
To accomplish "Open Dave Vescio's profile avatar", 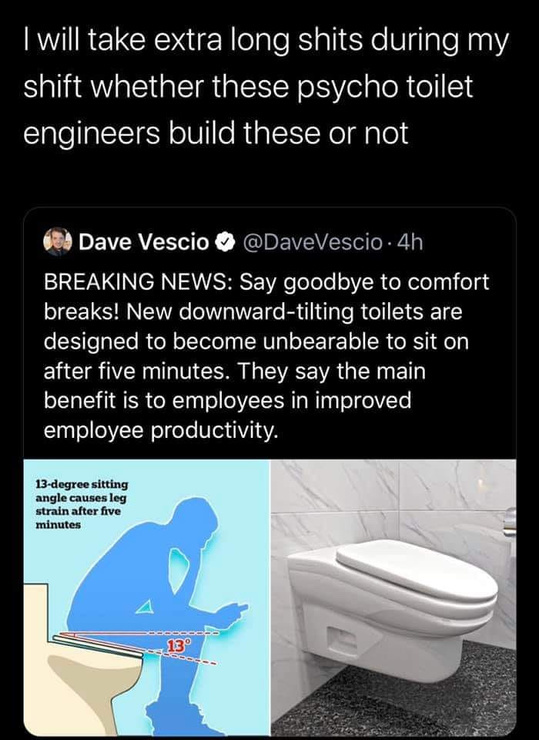I will [x=57, y=242].
